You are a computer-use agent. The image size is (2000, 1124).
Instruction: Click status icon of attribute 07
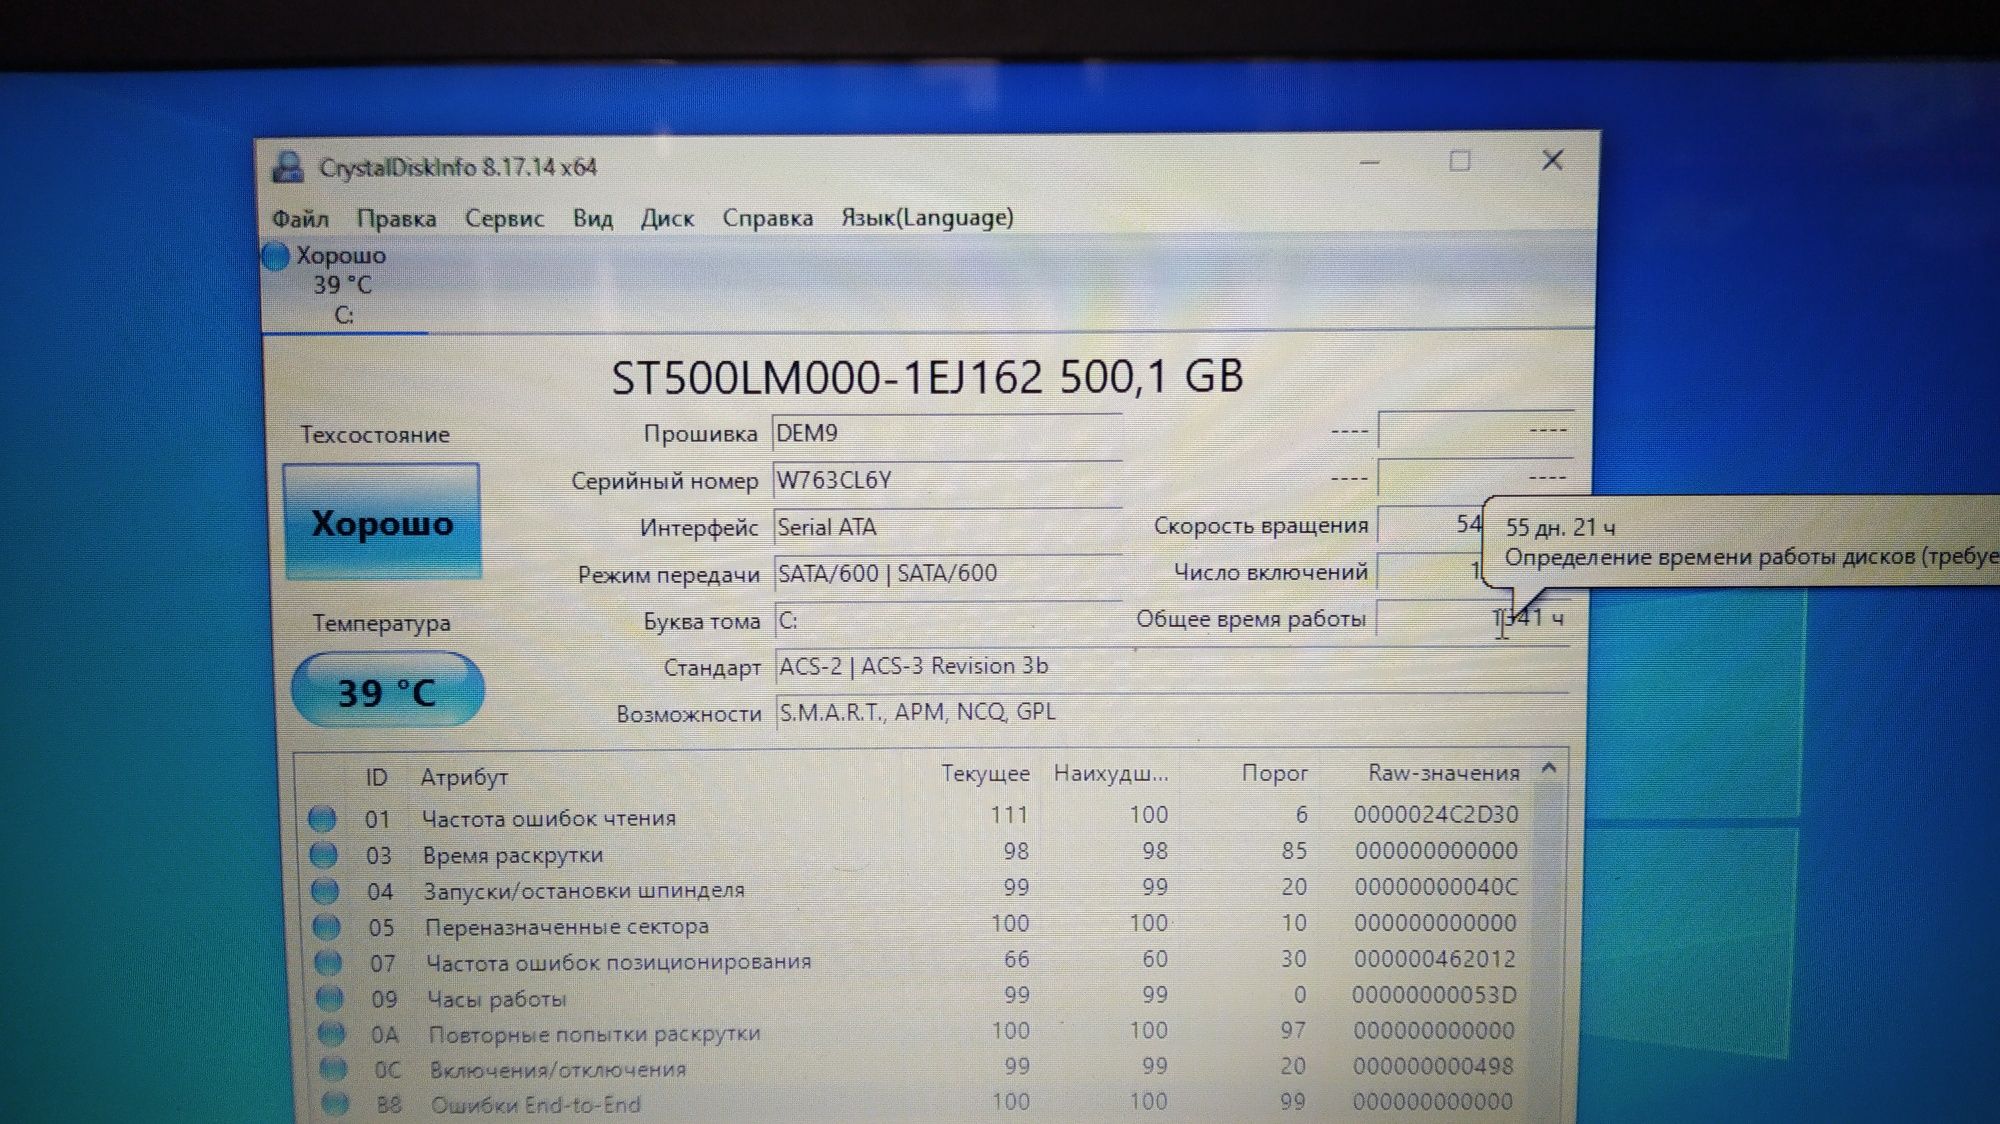[x=328, y=963]
